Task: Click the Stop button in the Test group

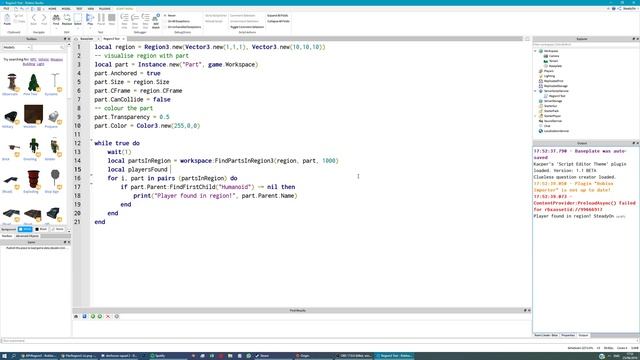Action: (x=111, y=19)
